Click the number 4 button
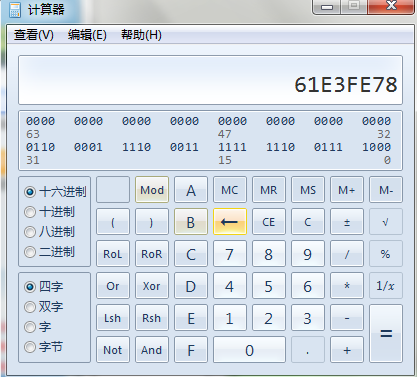The height and width of the screenshot is (377, 417). tap(230, 286)
